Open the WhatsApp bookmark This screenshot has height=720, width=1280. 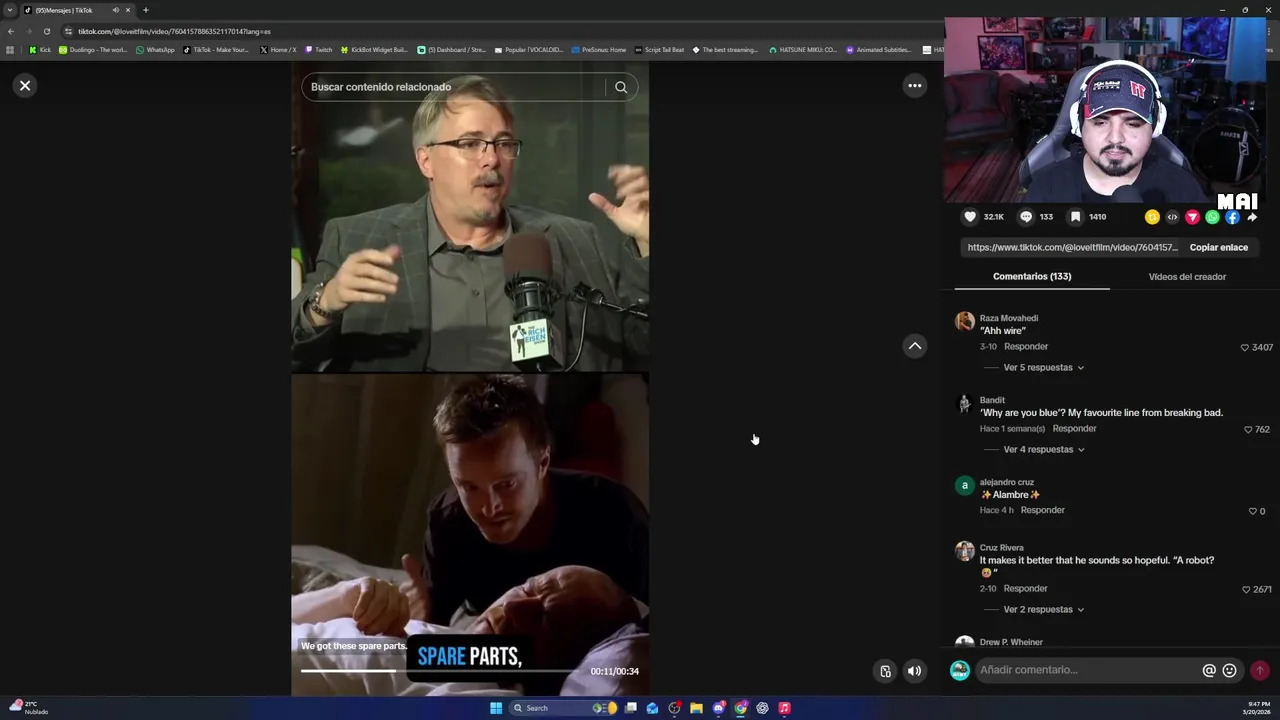155,50
